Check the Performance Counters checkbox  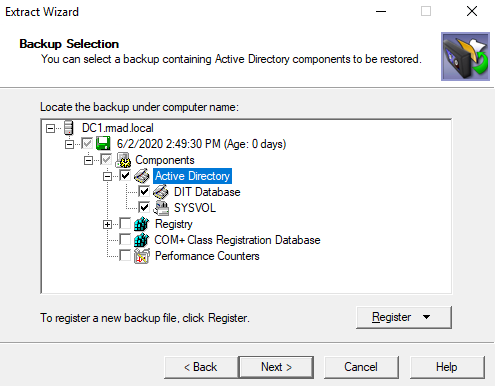[x=125, y=256]
